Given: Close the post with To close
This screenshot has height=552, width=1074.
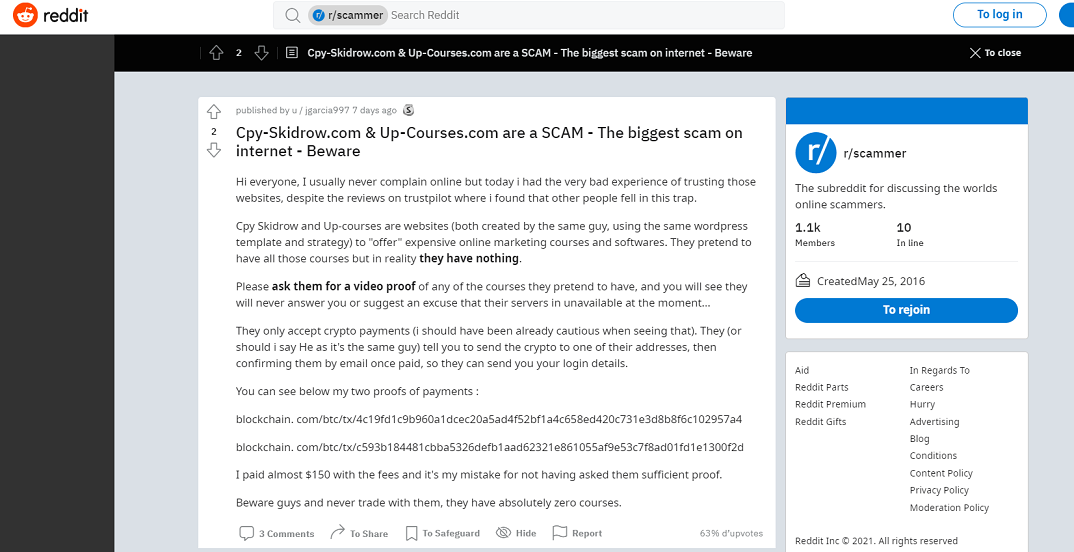Looking at the screenshot, I should pos(995,53).
